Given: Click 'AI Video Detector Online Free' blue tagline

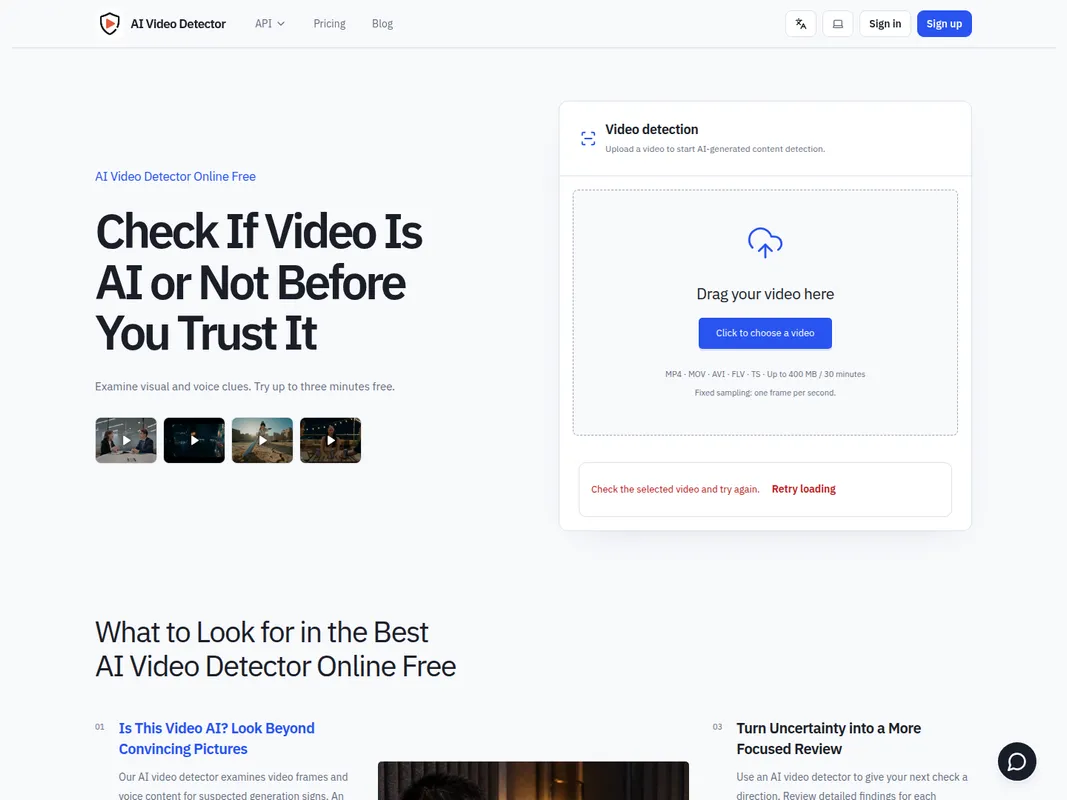Looking at the screenshot, I should click(x=176, y=176).
